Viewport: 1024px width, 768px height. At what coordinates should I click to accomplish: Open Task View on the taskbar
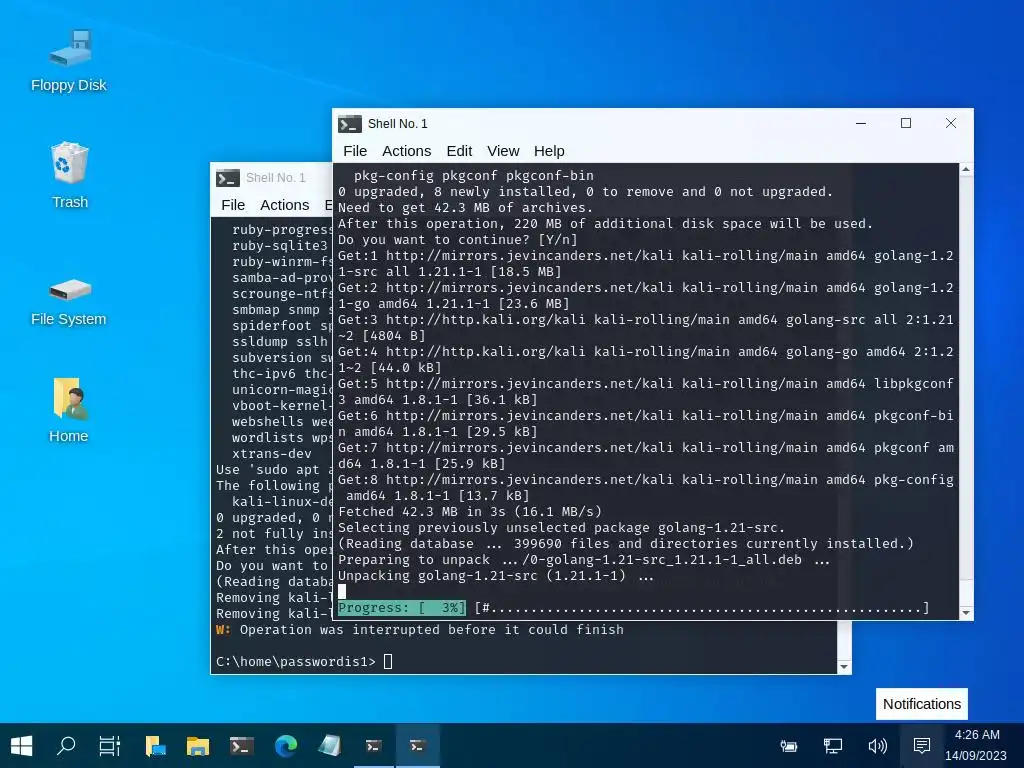(x=110, y=746)
